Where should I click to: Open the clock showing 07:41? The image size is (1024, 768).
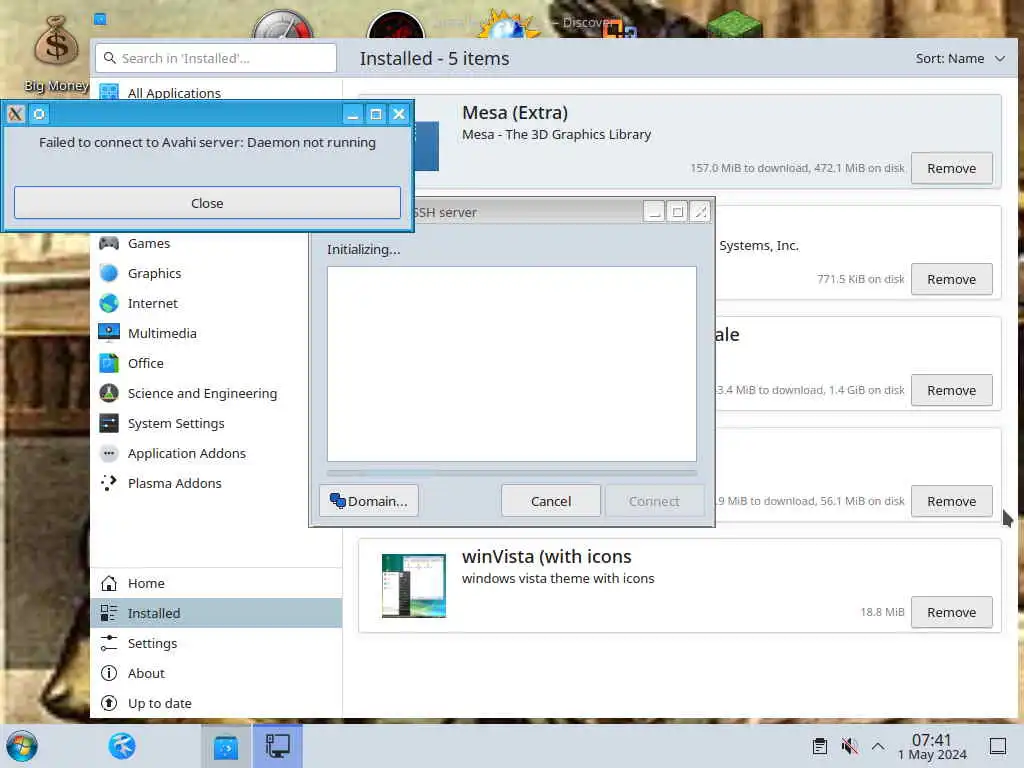pyautogui.click(x=932, y=746)
